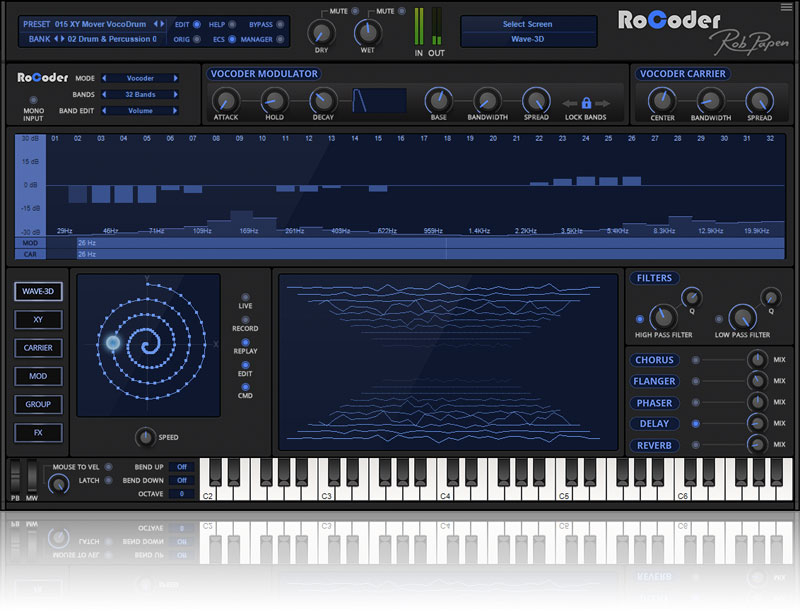Click the Lock Bands padlock icon

(x=586, y=103)
